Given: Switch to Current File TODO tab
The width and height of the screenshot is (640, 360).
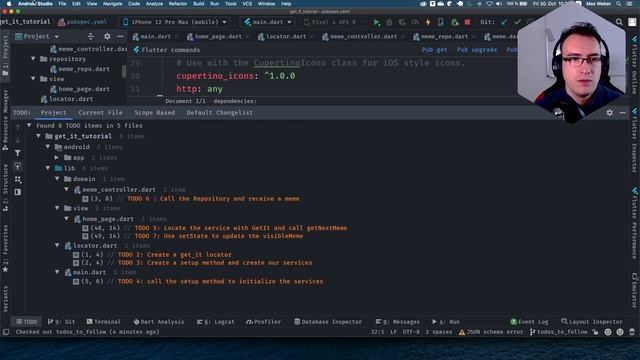Looking at the screenshot, I should [x=100, y=113].
